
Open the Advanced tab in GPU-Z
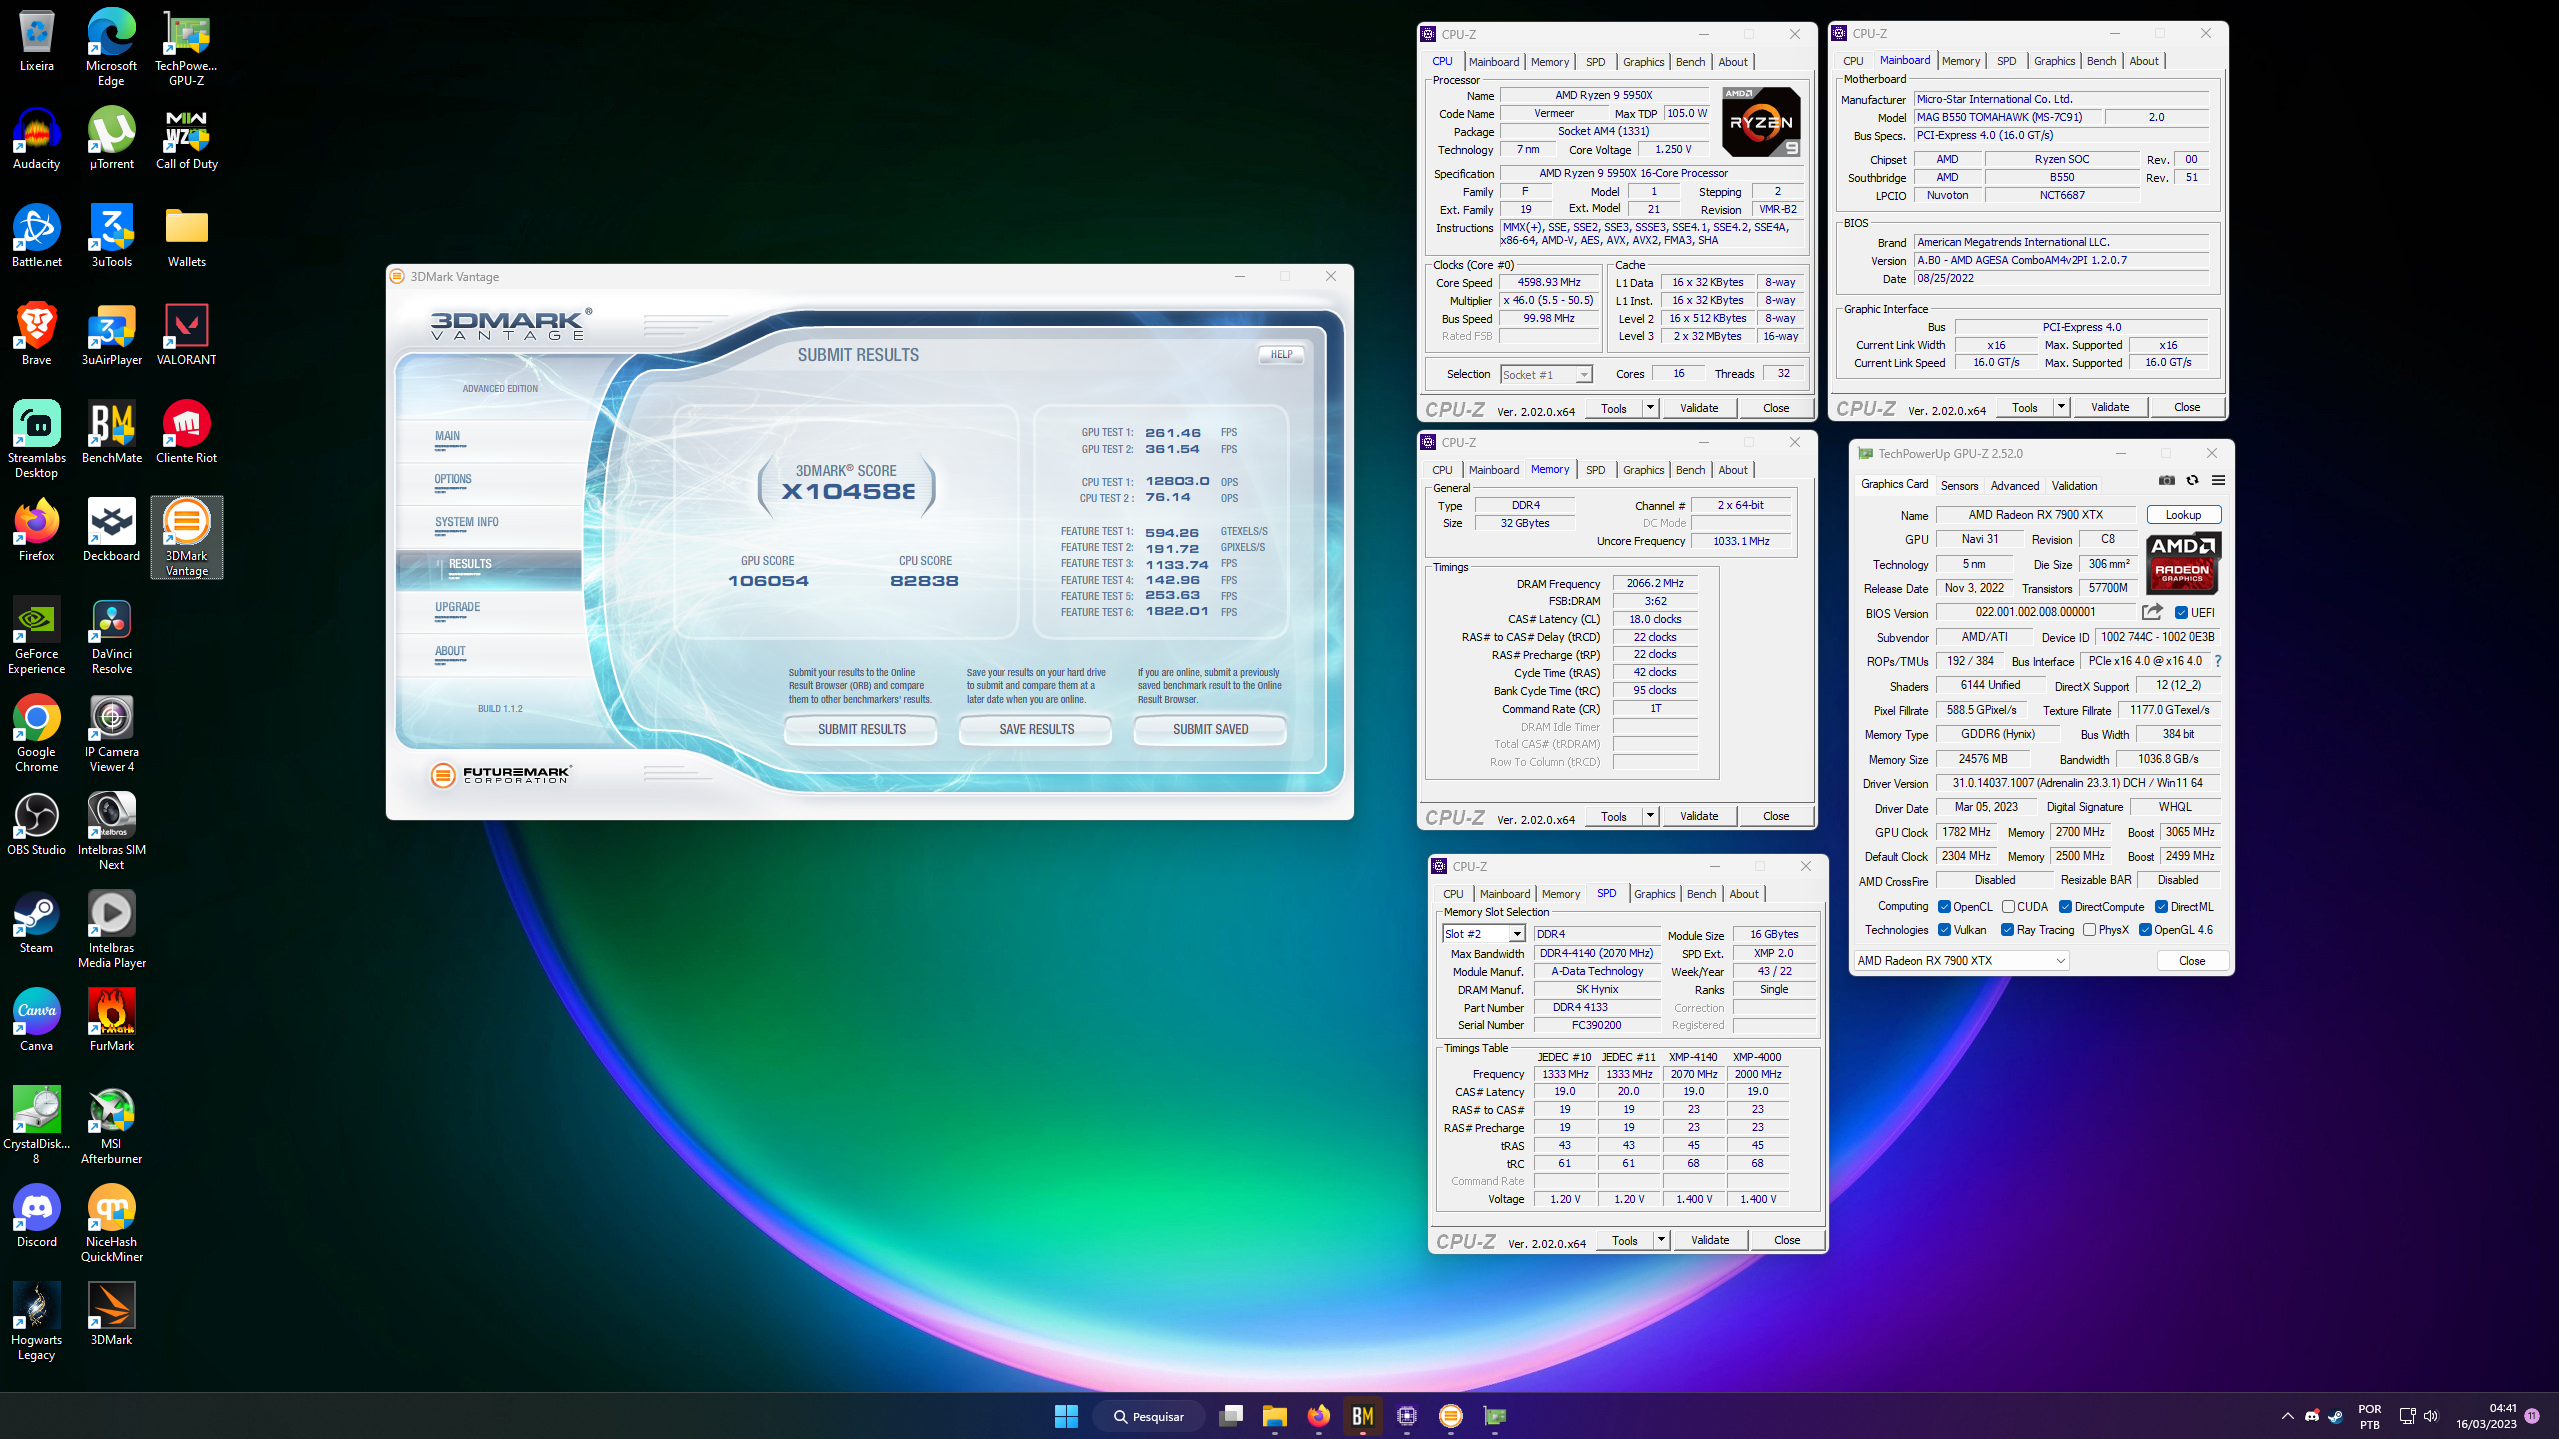coord(2014,486)
